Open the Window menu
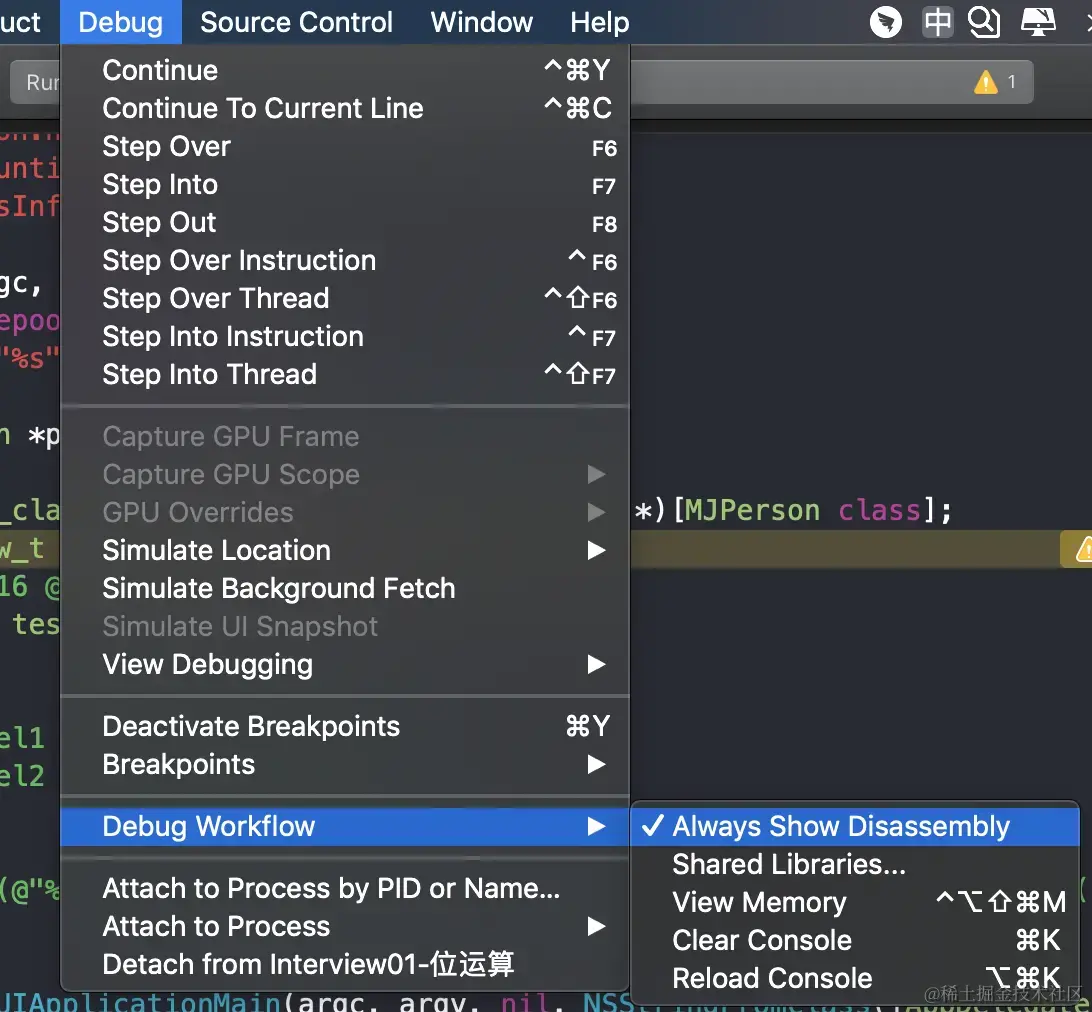 (481, 22)
